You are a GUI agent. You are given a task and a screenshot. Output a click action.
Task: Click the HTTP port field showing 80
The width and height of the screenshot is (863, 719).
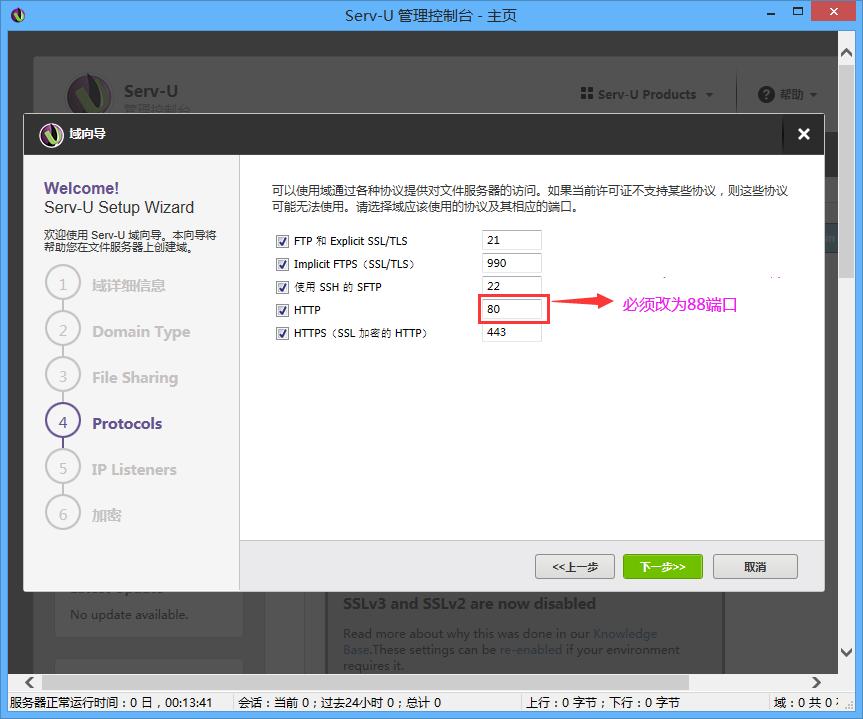tap(512, 309)
